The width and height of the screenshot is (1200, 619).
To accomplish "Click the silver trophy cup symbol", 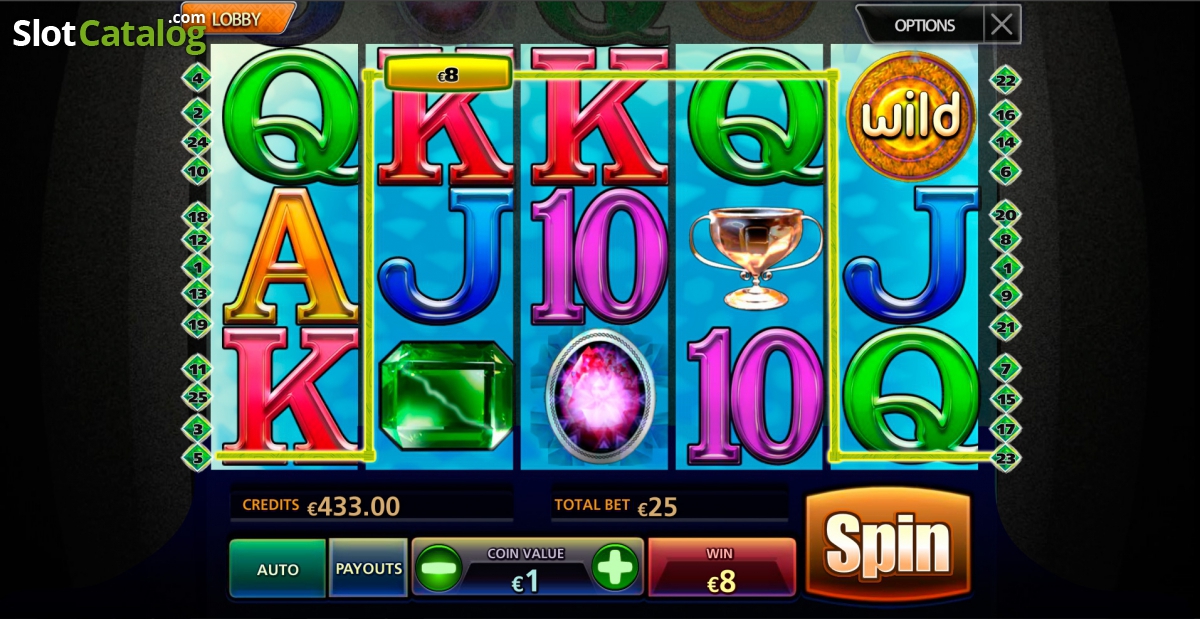I will coord(756,256).
